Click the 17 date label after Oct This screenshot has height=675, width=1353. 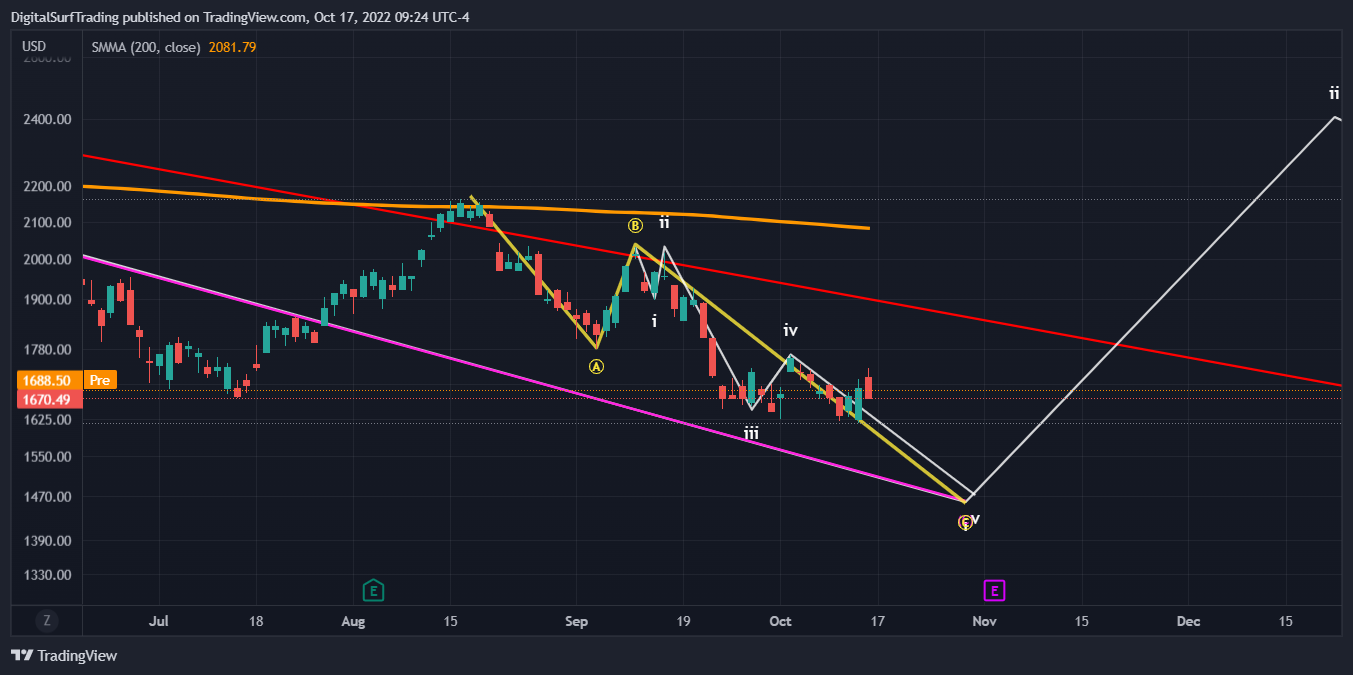tap(877, 621)
